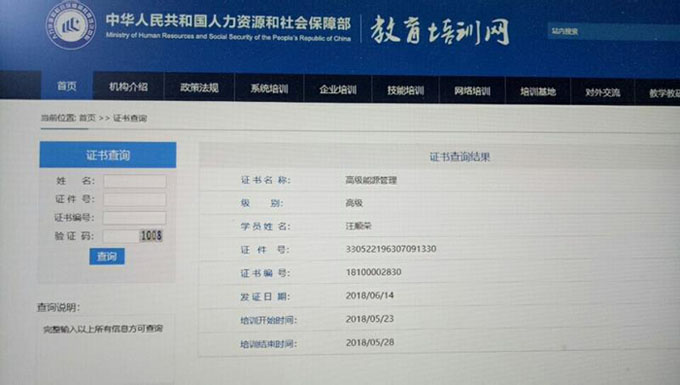Screen dimensions: 680x385
Task: Select the training end date 2018/05/28
Action: coord(370,343)
